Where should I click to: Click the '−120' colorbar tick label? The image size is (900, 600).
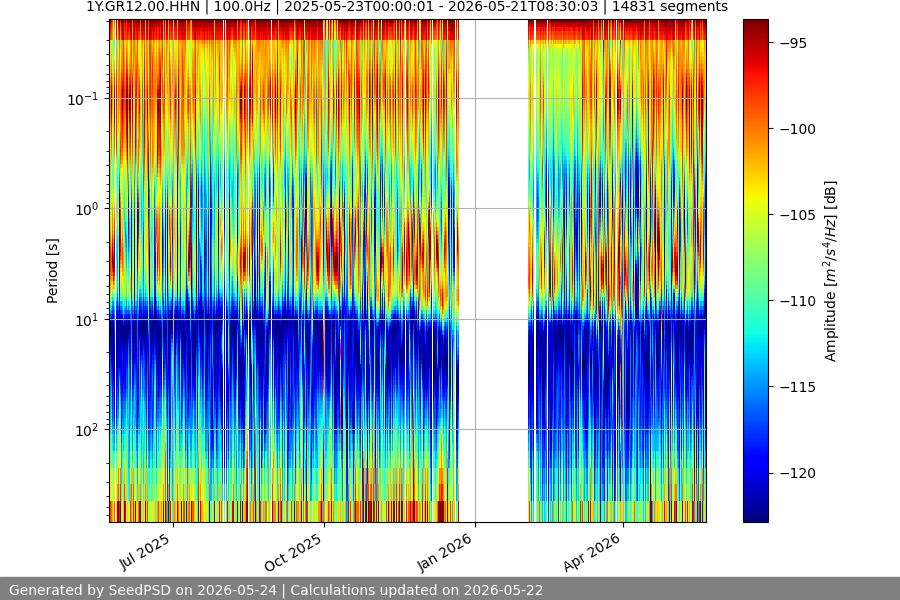tap(798, 473)
